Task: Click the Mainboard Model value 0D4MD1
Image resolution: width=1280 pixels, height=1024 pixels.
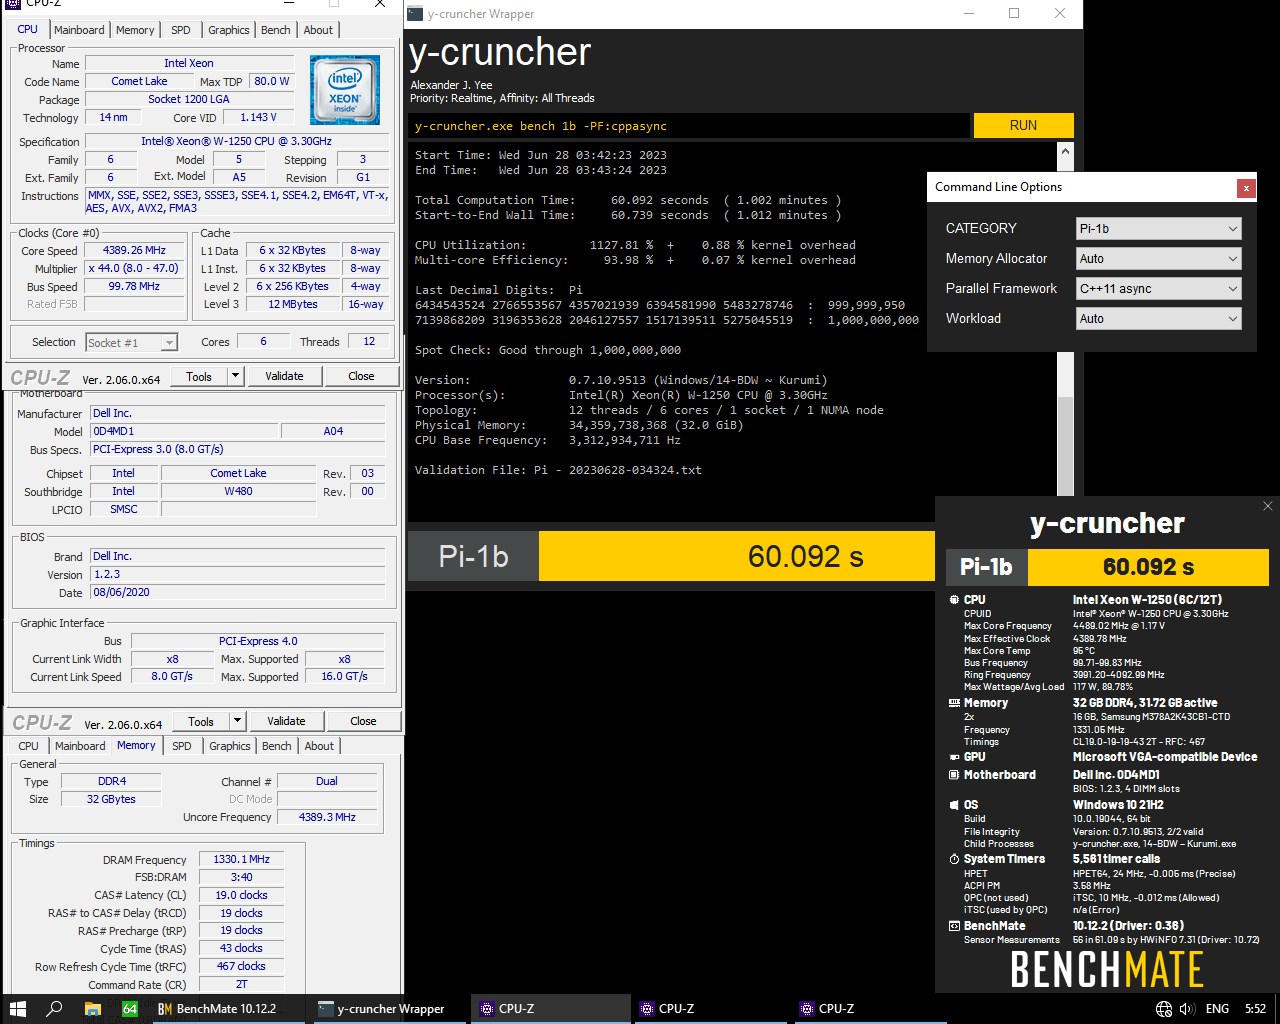Action: 183,431
